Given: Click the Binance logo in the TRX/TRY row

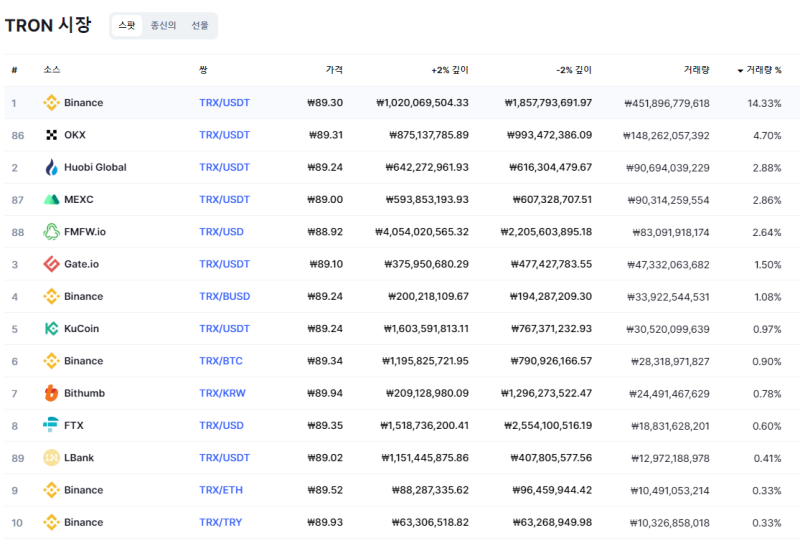Looking at the screenshot, I should 52,522.
